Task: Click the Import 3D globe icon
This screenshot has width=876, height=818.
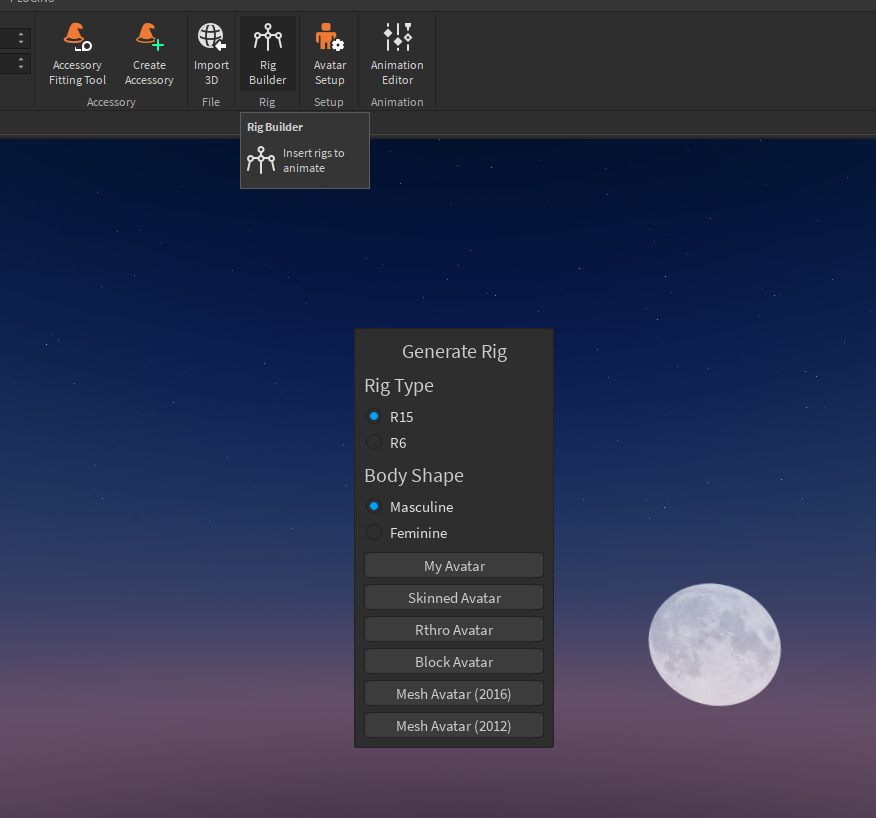Action: [x=211, y=35]
